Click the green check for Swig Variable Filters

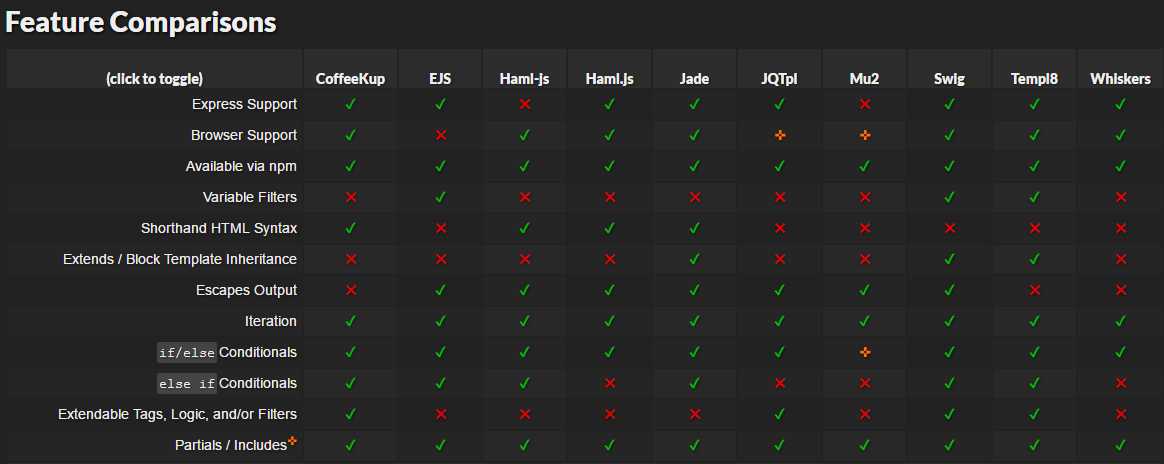click(x=949, y=197)
